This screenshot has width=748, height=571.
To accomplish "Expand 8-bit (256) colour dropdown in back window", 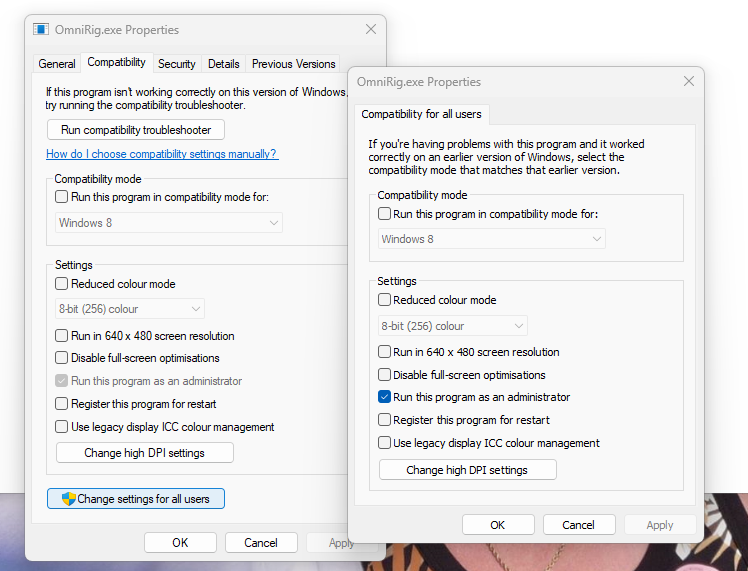I will tap(130, 309).
